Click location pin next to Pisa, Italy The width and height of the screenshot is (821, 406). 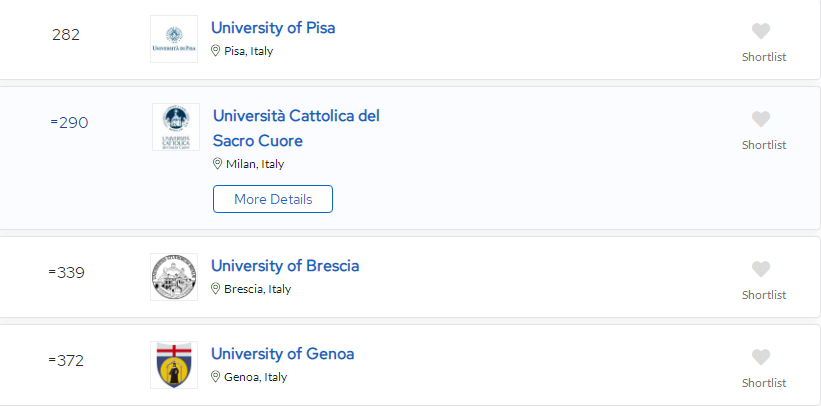click(x=215, y=51)
